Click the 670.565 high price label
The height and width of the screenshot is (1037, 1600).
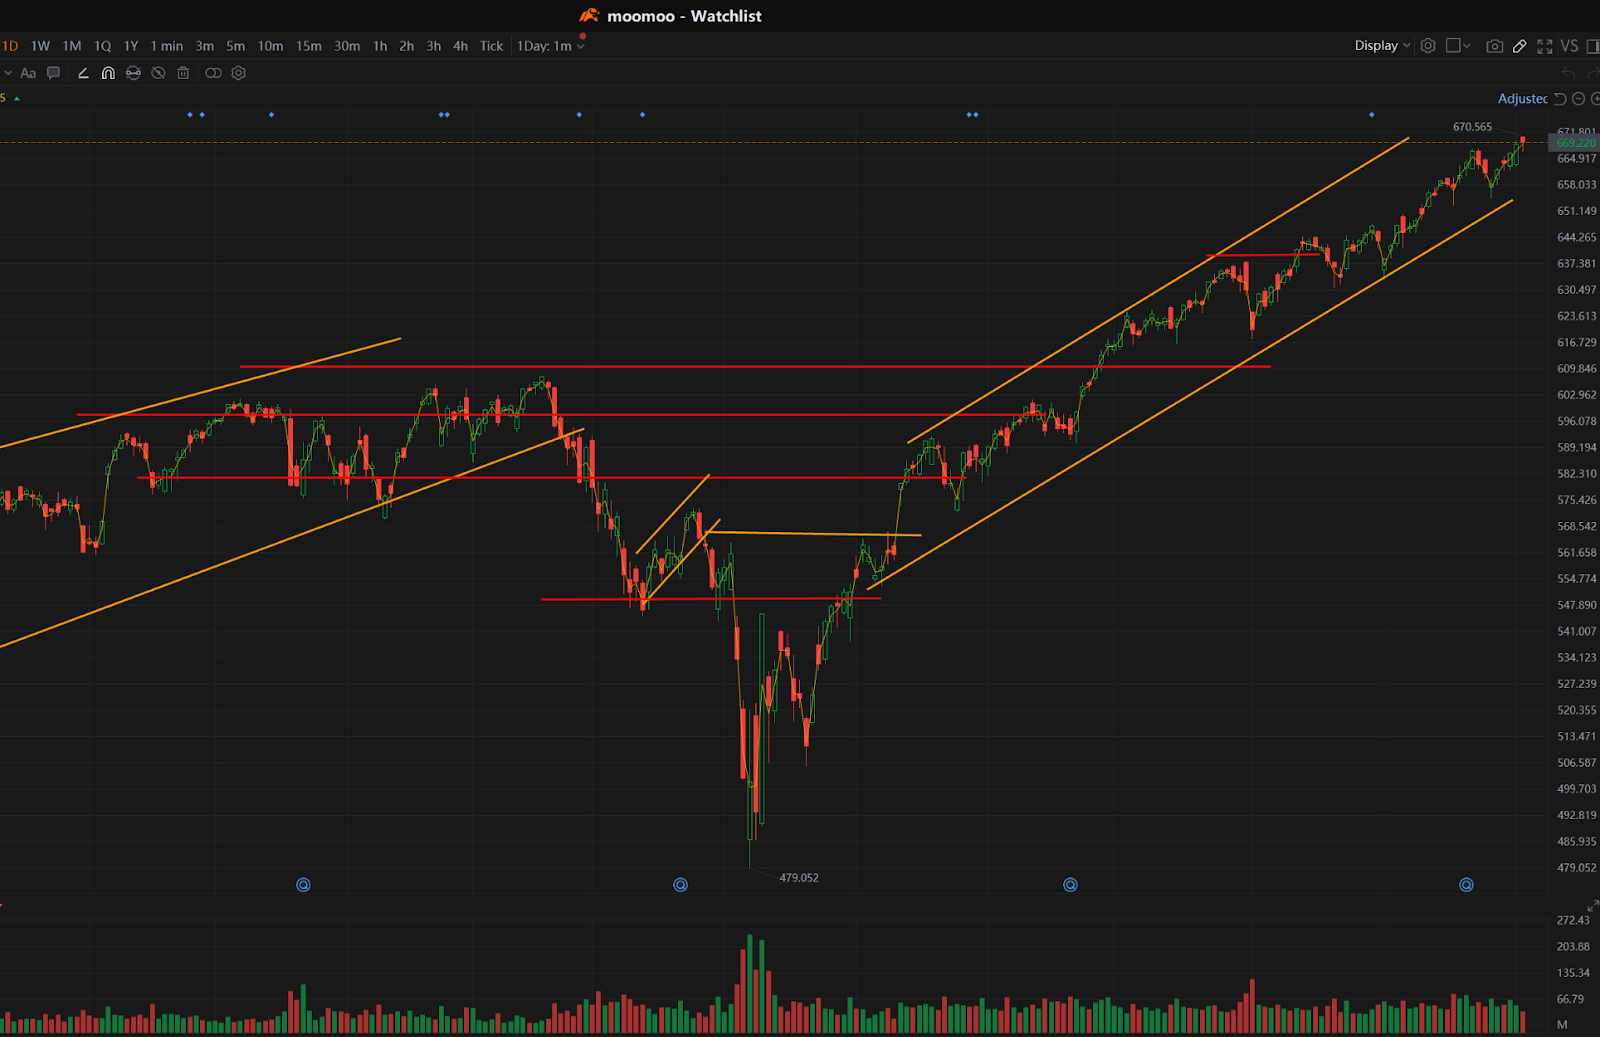point(1472,127)
